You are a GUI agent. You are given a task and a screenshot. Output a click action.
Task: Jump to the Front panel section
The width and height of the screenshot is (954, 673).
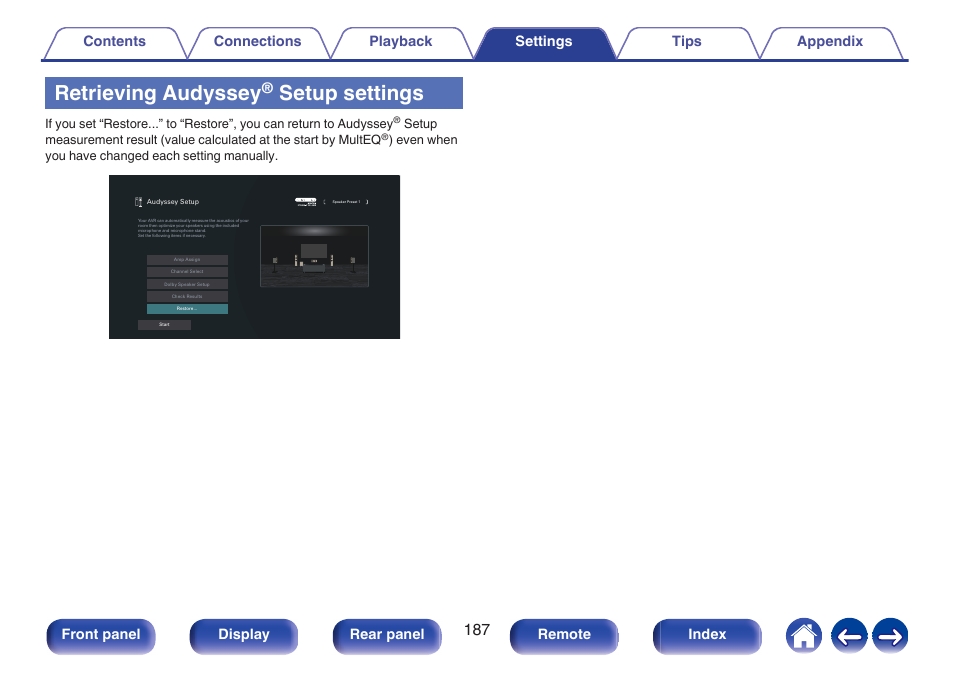click(x=101, y=636)
